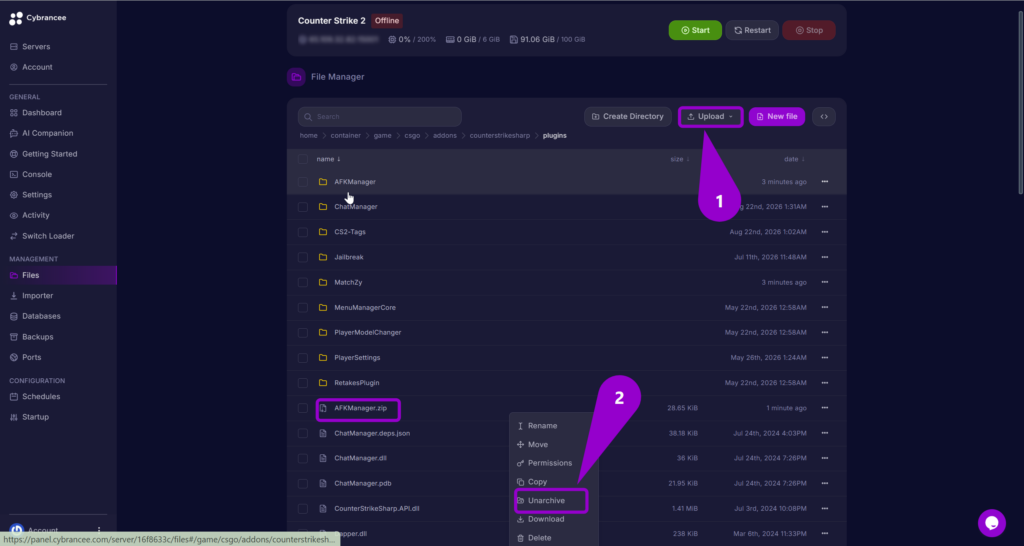Open the File Manager folder icon
This screenshot has width=1024, height=546.
[x=296, y=77]
